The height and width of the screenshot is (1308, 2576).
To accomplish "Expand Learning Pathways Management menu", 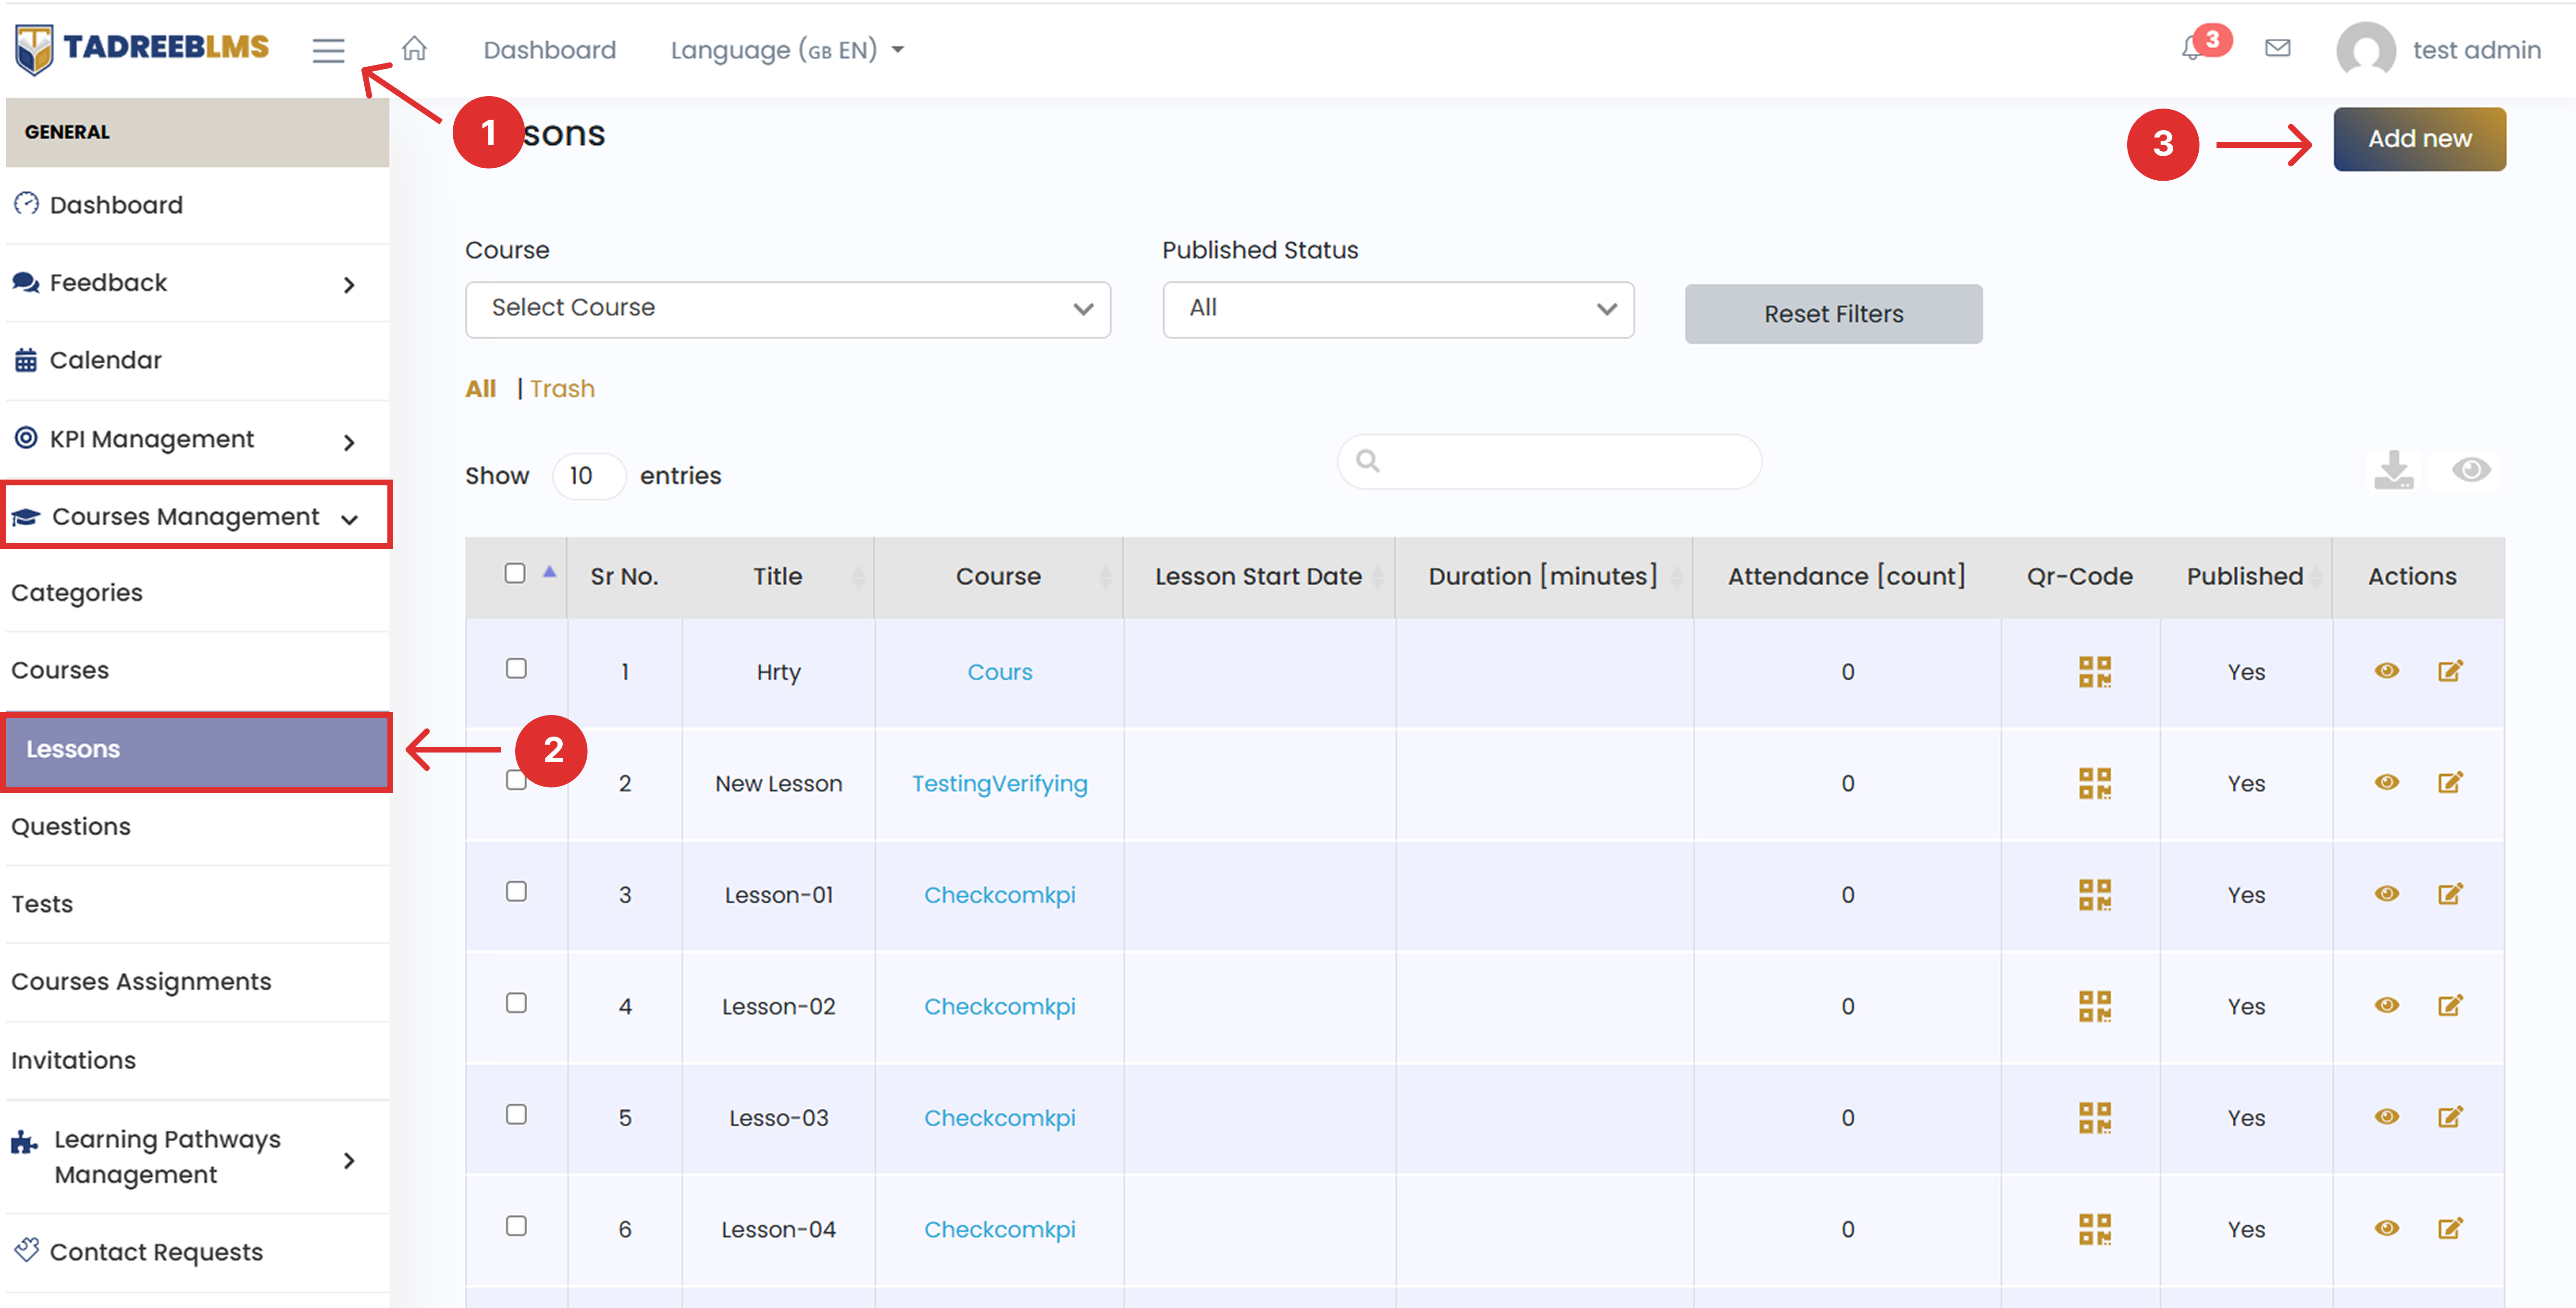I will coord(197,1158).
